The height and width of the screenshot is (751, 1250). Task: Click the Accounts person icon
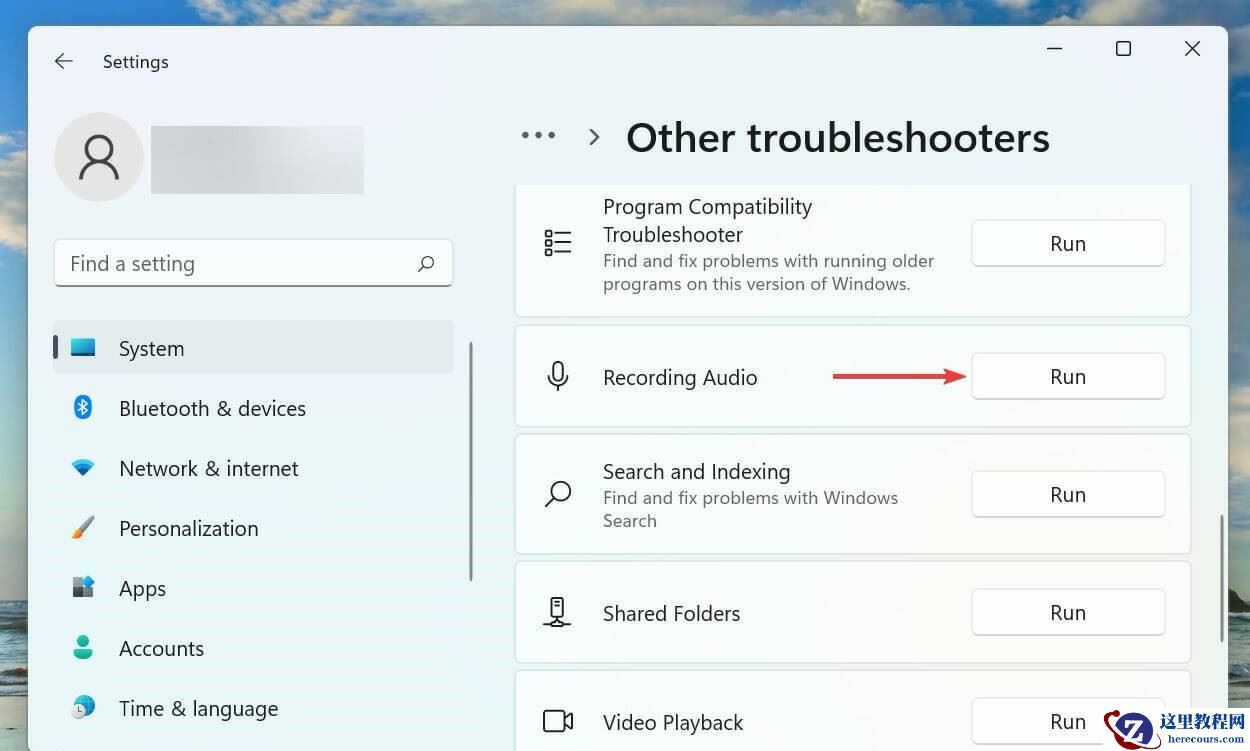(83, 648)
